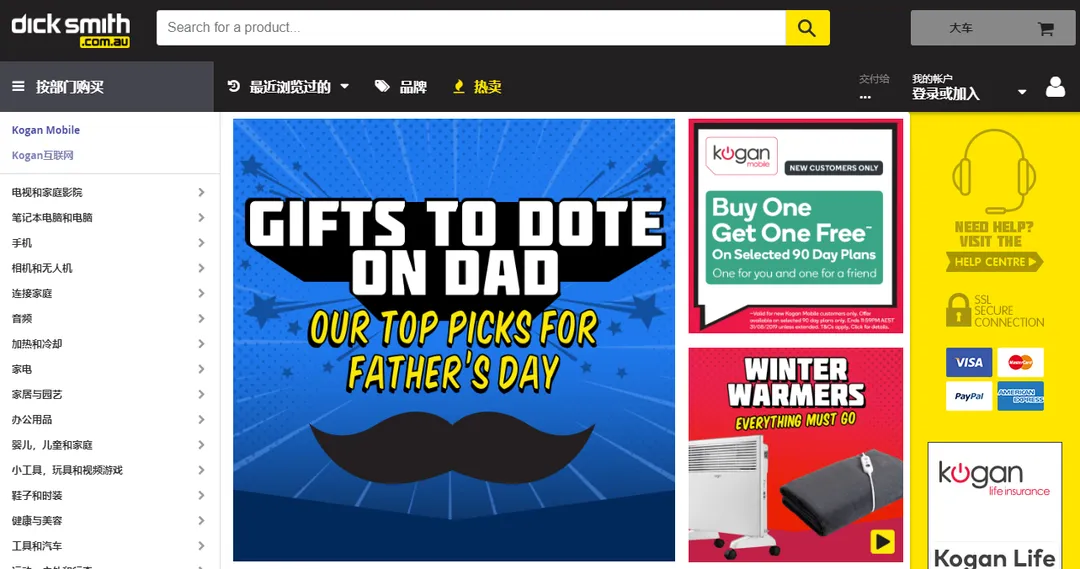
Task: Open the 家电 category
Action: [x=22, y=369]
